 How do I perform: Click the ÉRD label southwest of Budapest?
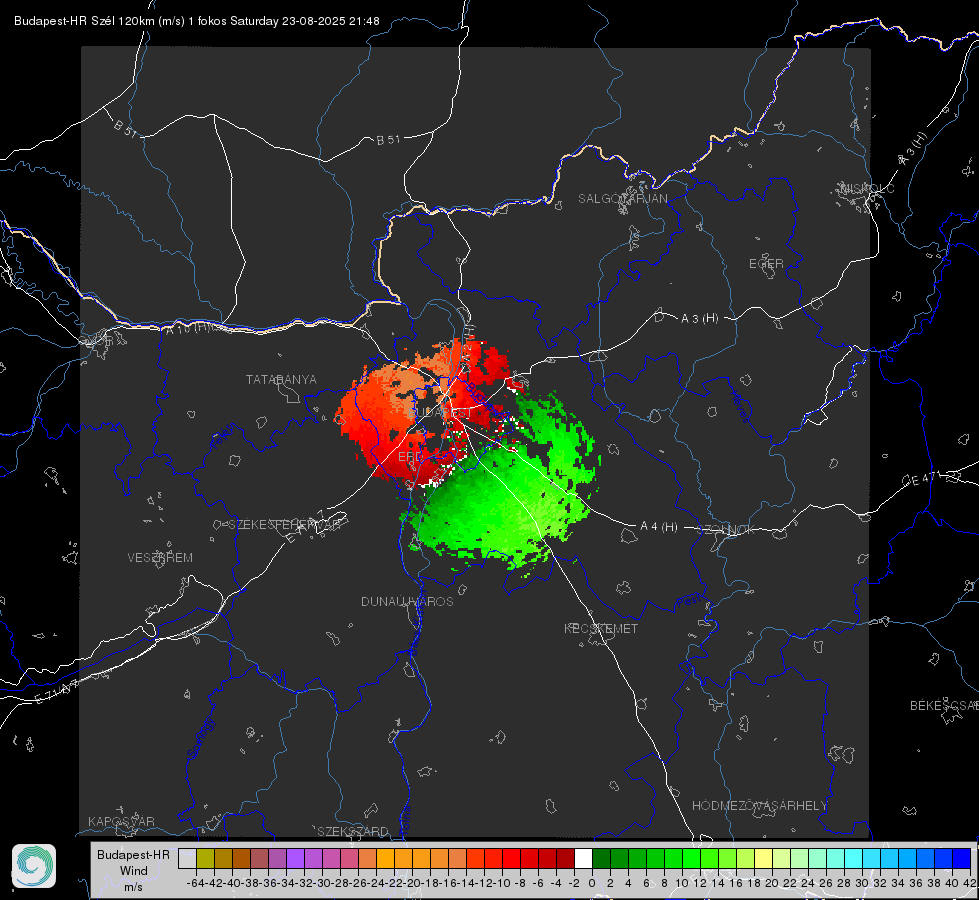tap(410, 457)
